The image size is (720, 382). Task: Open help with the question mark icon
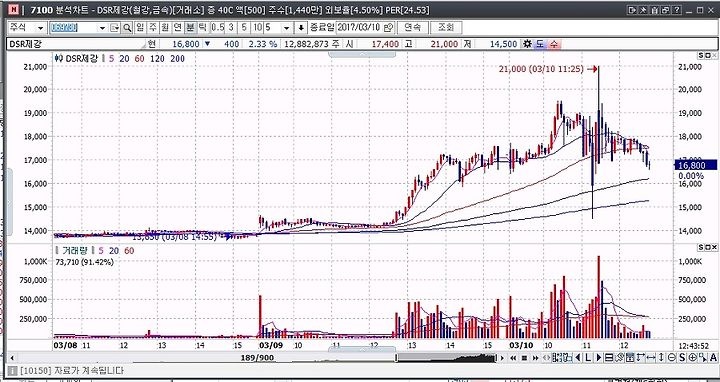click(677, 10)
